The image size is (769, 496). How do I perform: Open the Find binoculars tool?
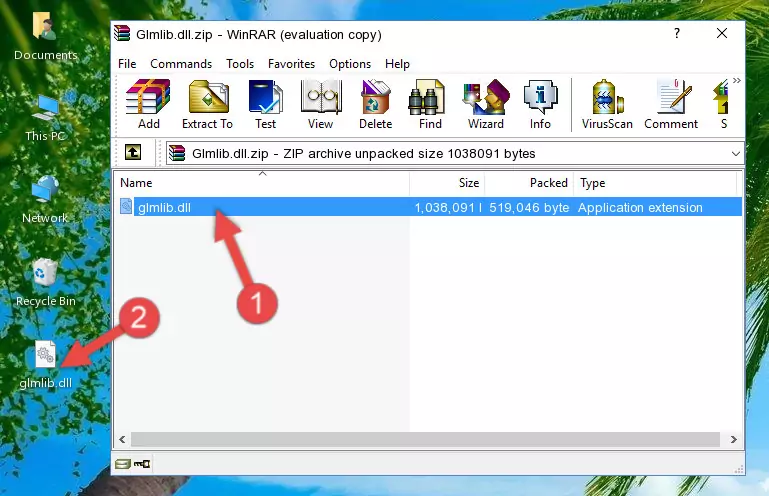tap(430, 104)
